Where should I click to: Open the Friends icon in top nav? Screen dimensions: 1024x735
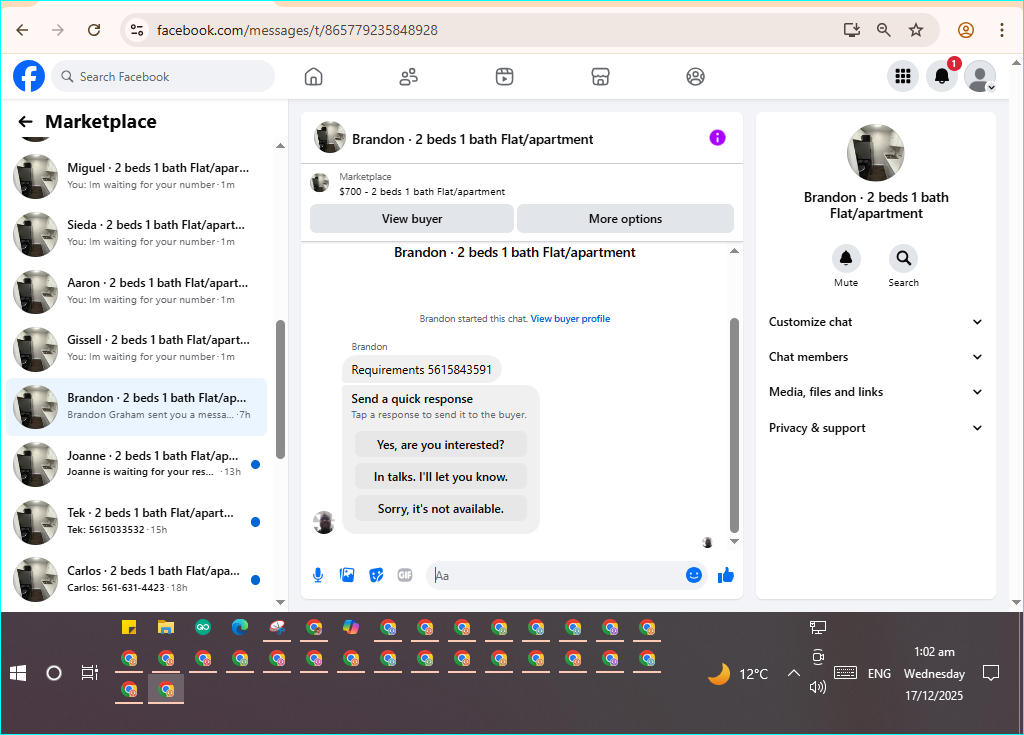pos(409,76)
